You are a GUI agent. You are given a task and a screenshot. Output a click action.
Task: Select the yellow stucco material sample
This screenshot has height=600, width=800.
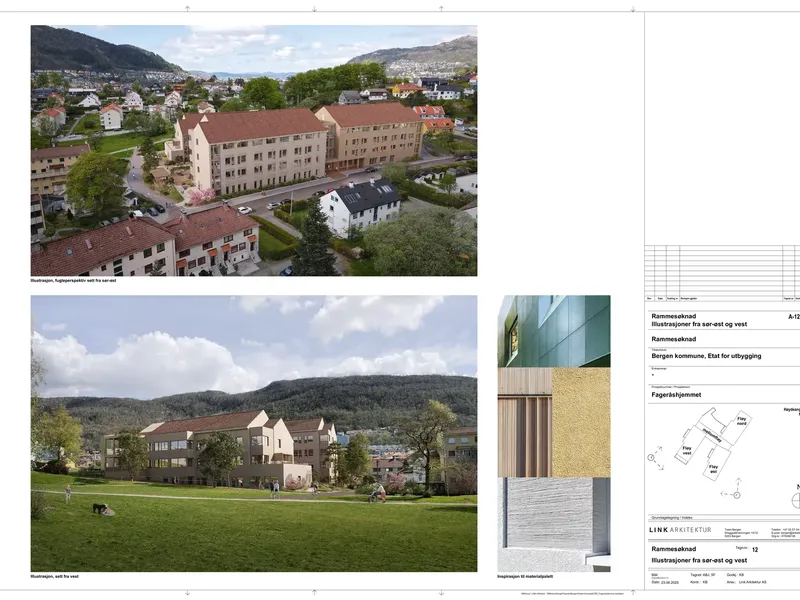582,422
